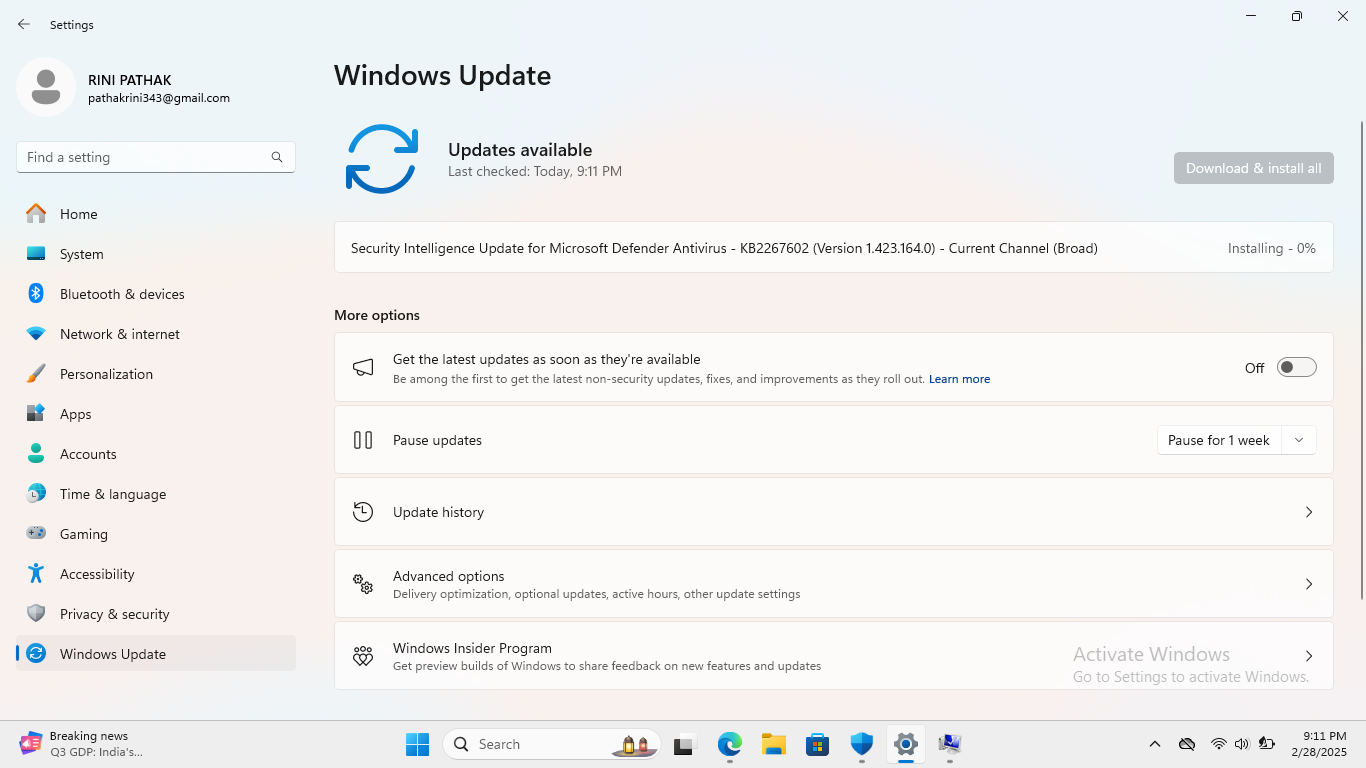
Task: Open the Learn more link
Action: (x=959, y=378)
